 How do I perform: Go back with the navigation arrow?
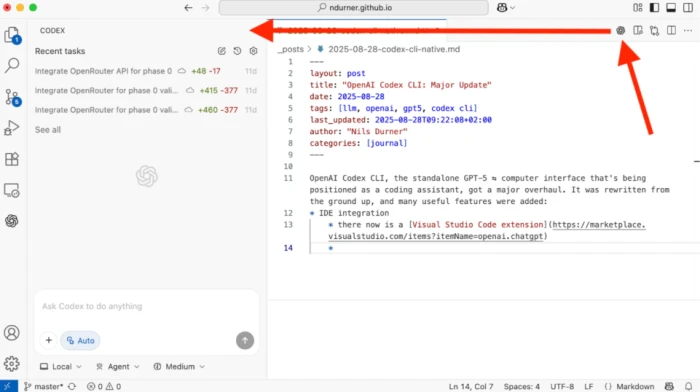click(188, 8)
